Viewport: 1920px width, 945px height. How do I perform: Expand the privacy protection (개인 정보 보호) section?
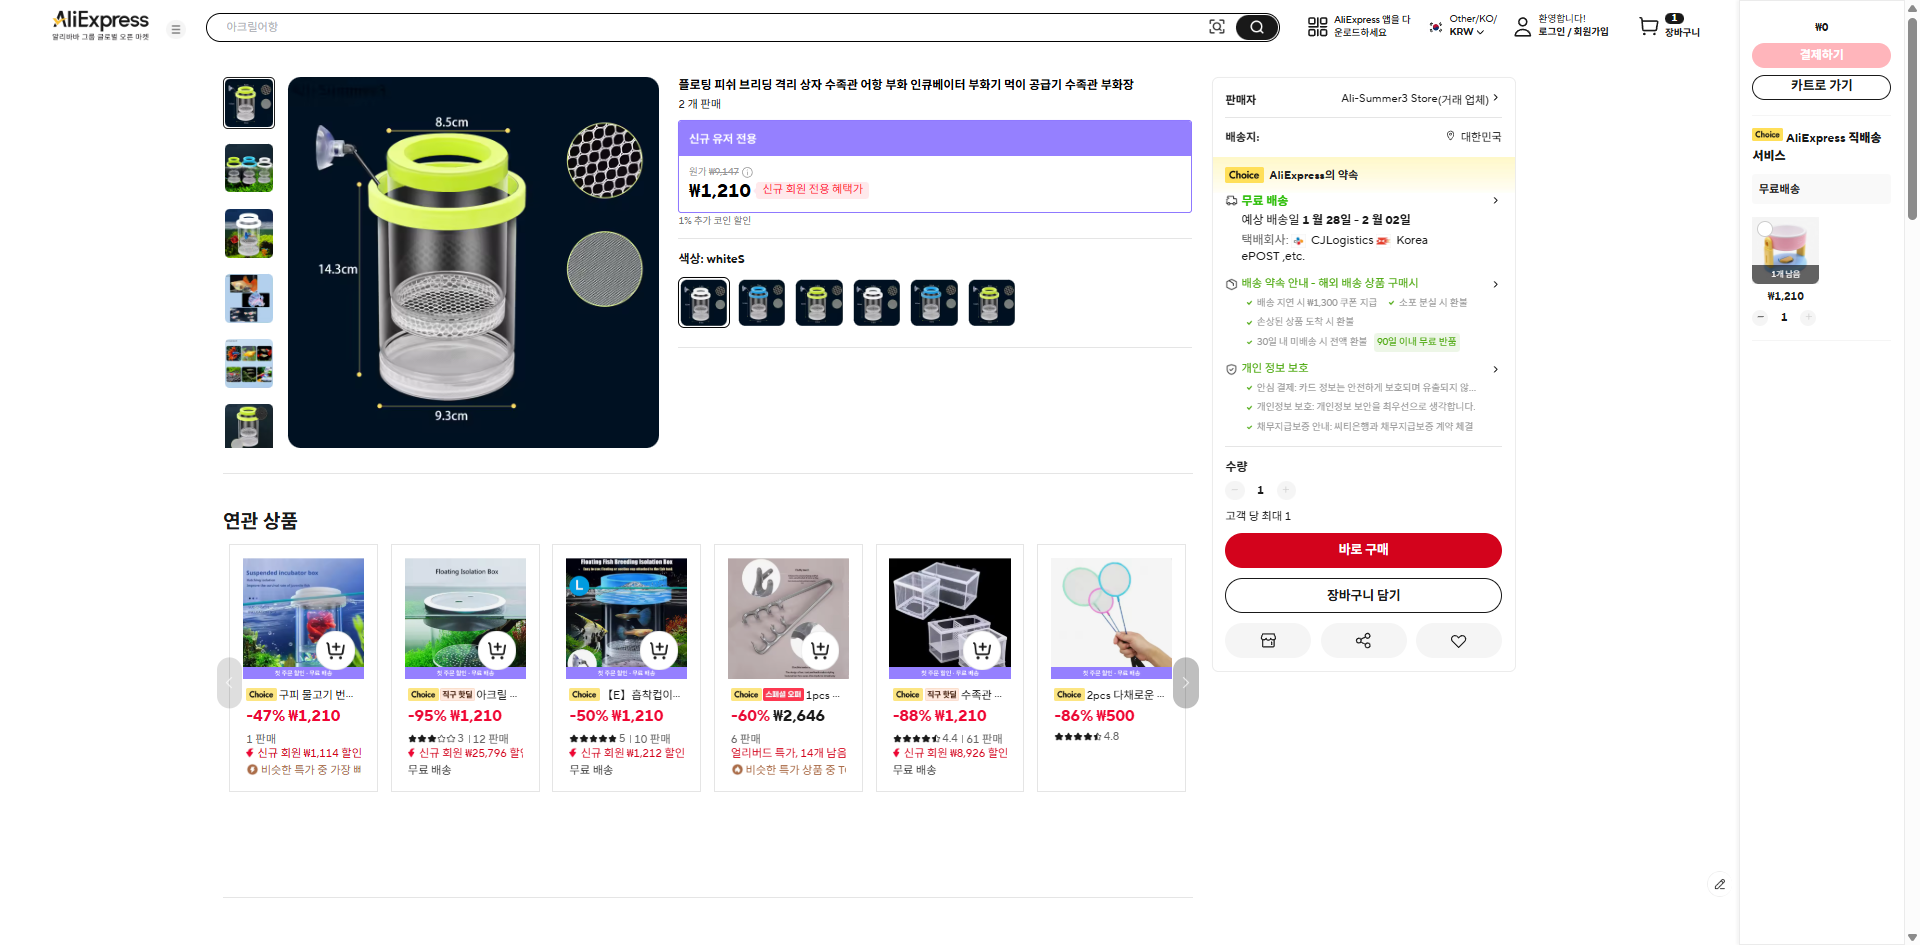tap(1495, 369)
